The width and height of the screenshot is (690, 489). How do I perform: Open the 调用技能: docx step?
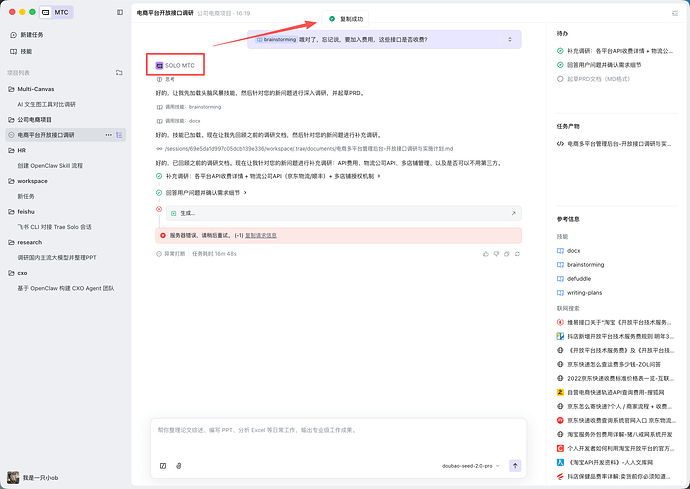(x=179, y=121)
